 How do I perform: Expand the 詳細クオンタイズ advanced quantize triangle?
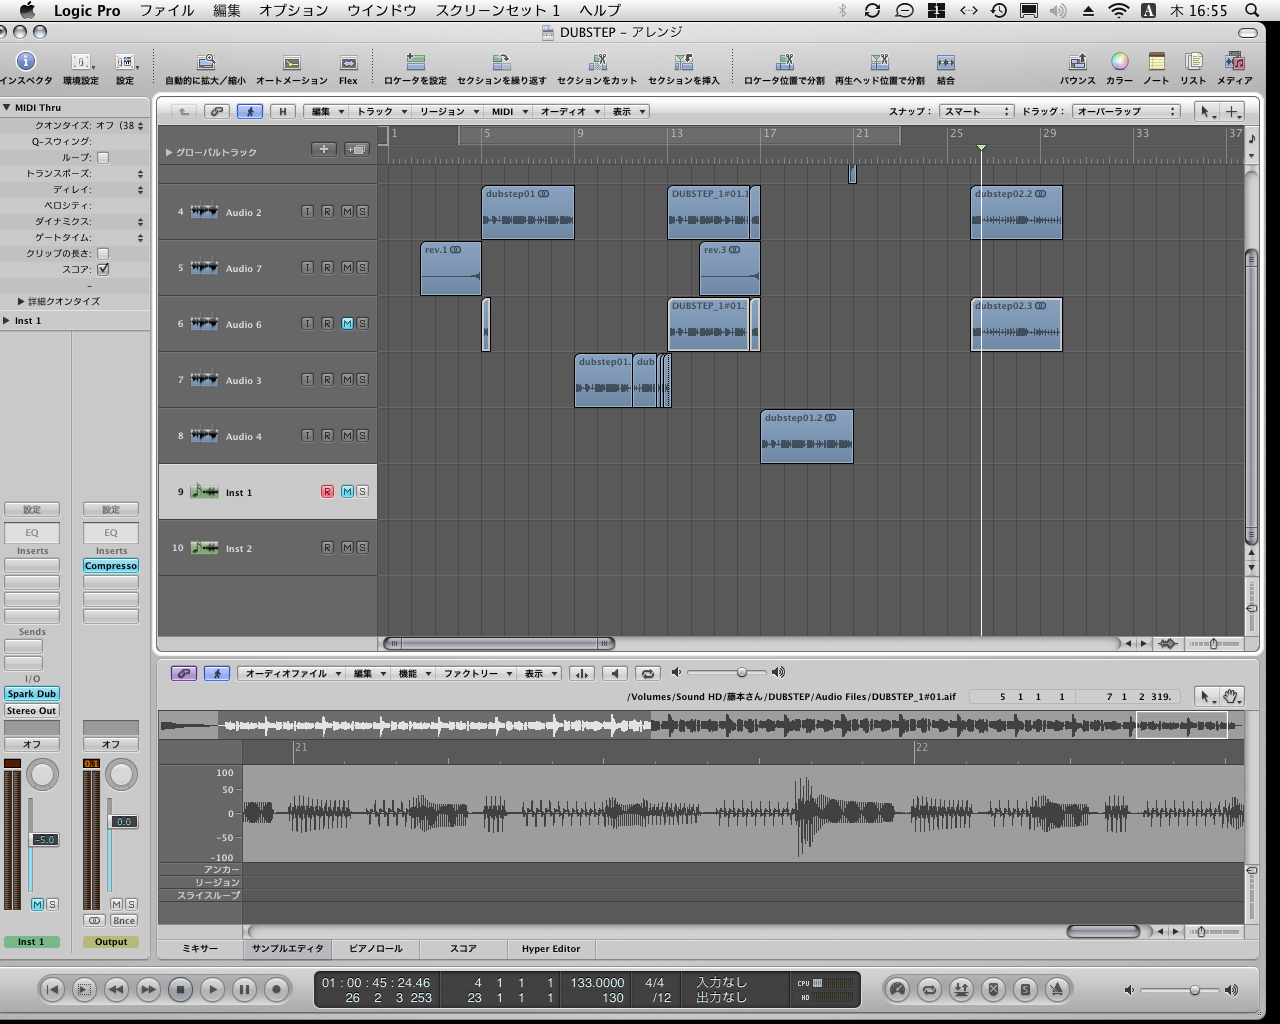tap(21, 301)
